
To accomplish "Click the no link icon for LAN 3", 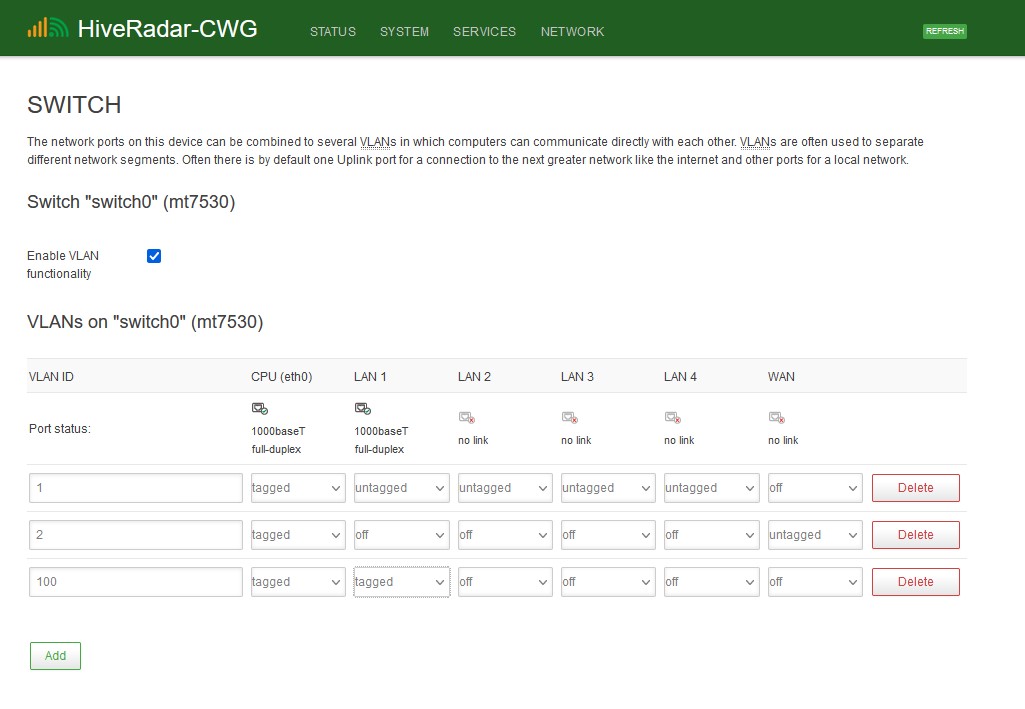I will coord(568,418).
